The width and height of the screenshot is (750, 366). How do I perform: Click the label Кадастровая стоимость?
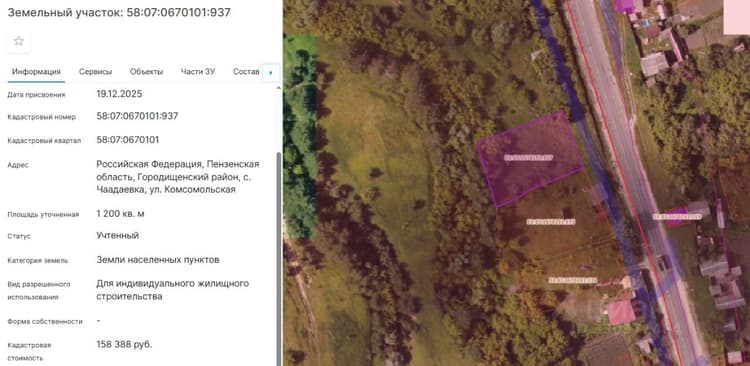[x=29, y=351]
